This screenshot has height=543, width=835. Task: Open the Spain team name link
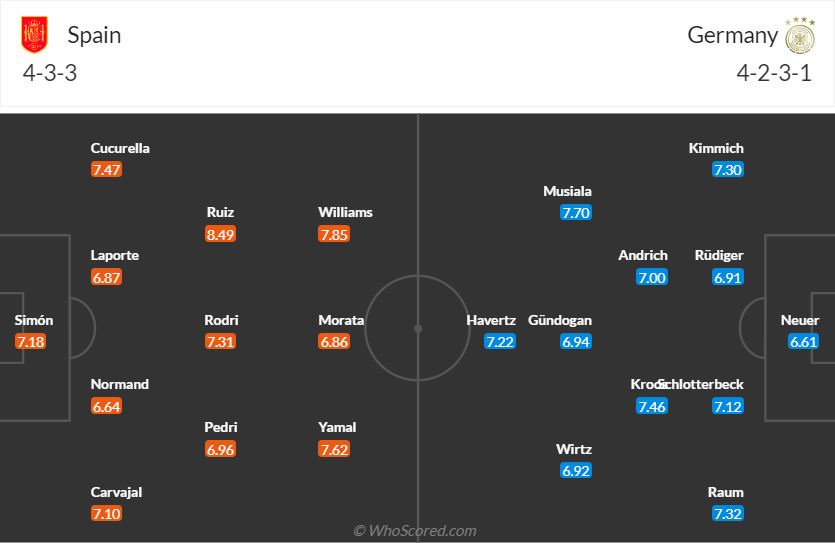tap(94, 35)
